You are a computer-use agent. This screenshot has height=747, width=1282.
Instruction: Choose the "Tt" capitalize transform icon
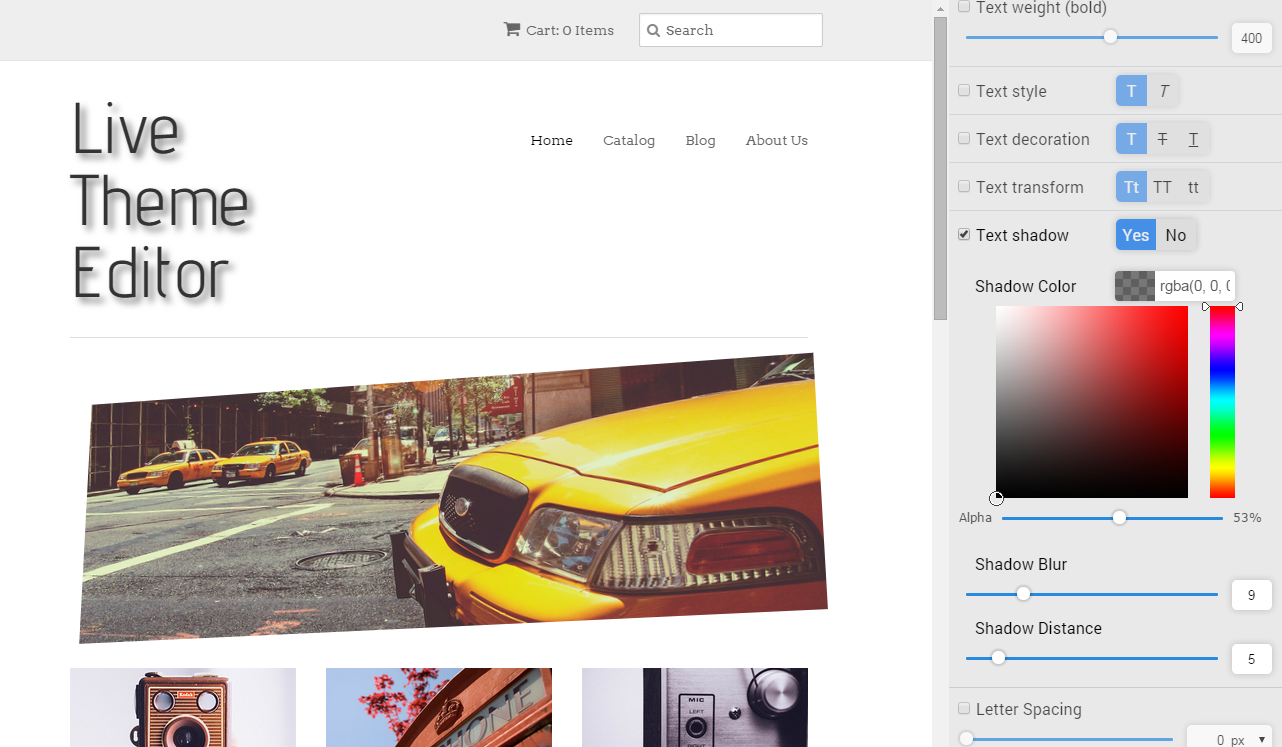pyautogui.click(x=1131, y=186)
